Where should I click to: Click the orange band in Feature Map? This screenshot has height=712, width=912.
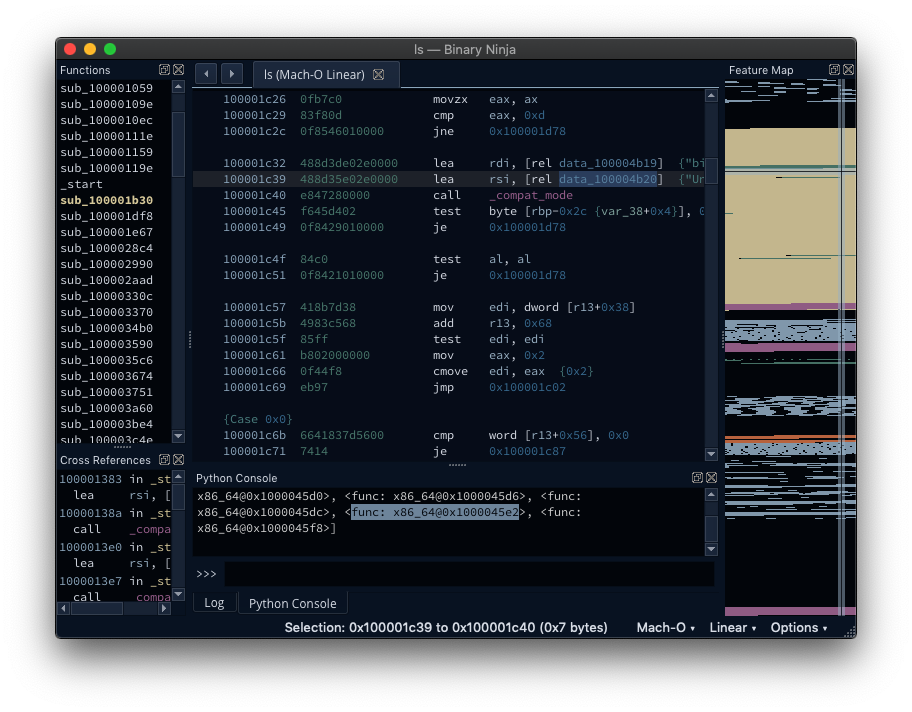pyautogui.click(x=789, y=437)
